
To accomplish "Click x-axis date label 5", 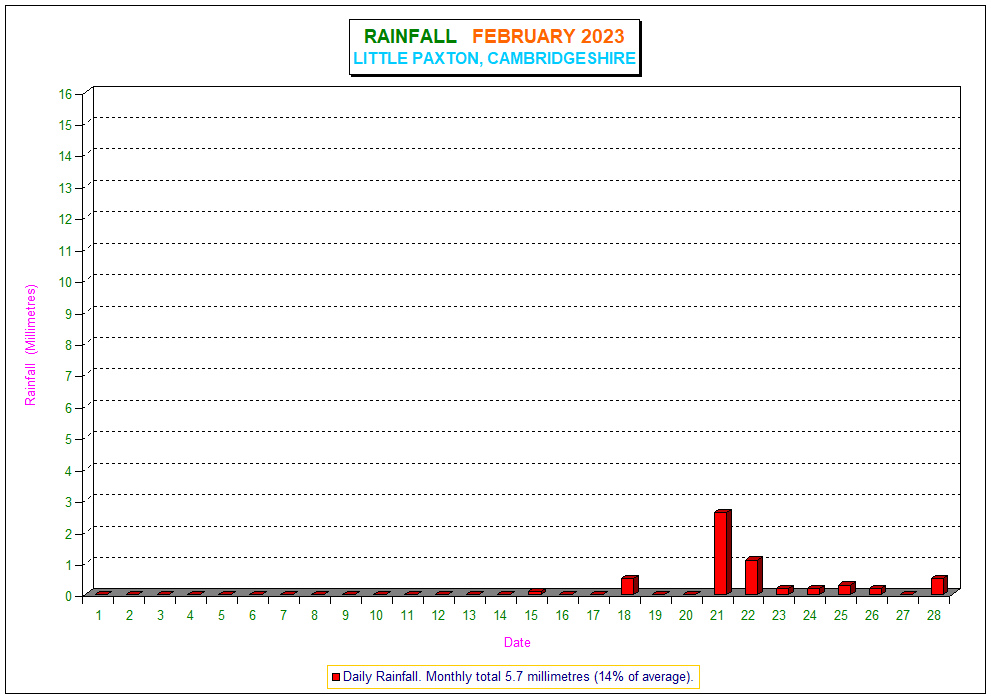I will pyautogui.click(x=221, y=616).
